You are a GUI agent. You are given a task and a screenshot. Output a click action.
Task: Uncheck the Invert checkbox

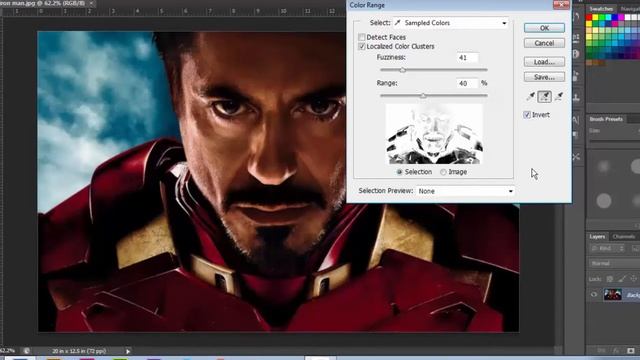pyautogui.click(x=527, y=115)
